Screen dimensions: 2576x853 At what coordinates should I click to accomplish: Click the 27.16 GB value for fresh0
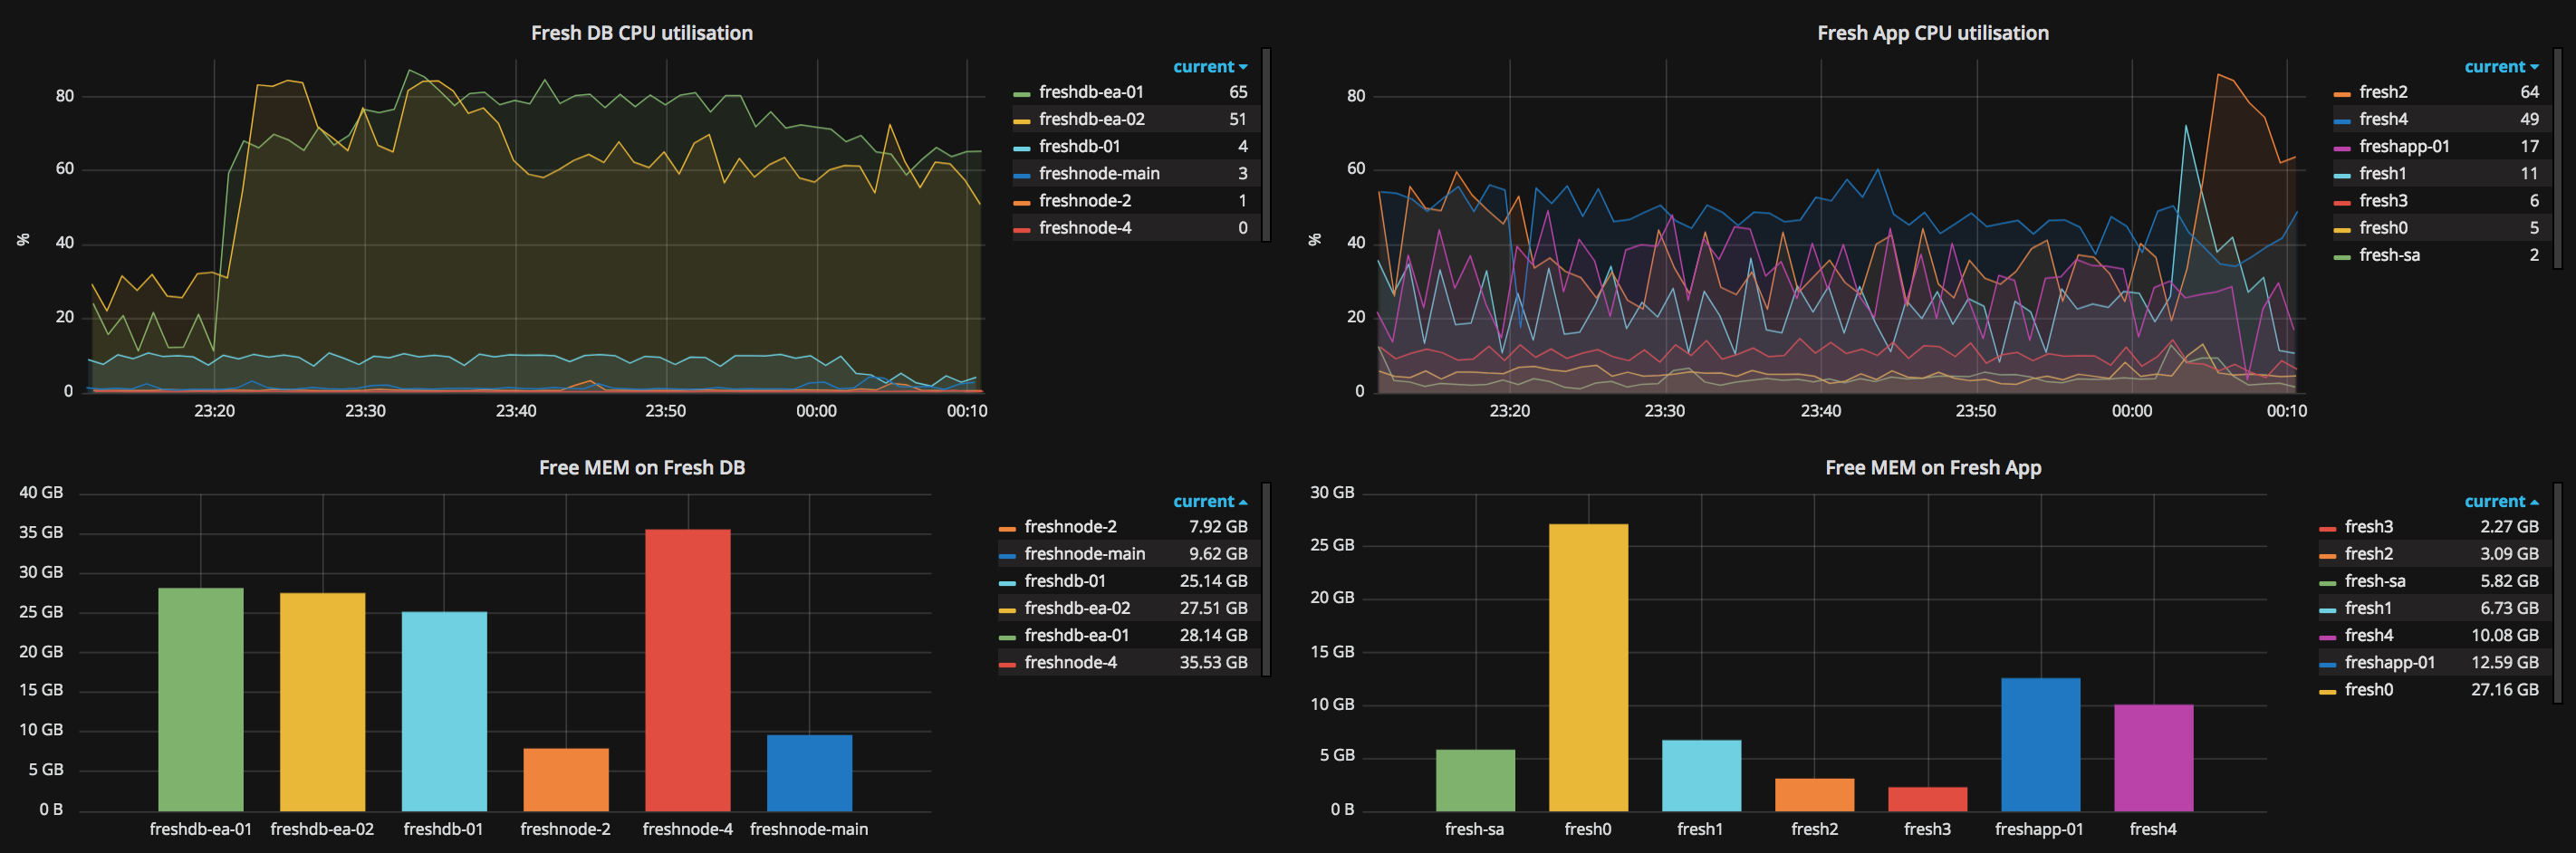point(2504,689)
